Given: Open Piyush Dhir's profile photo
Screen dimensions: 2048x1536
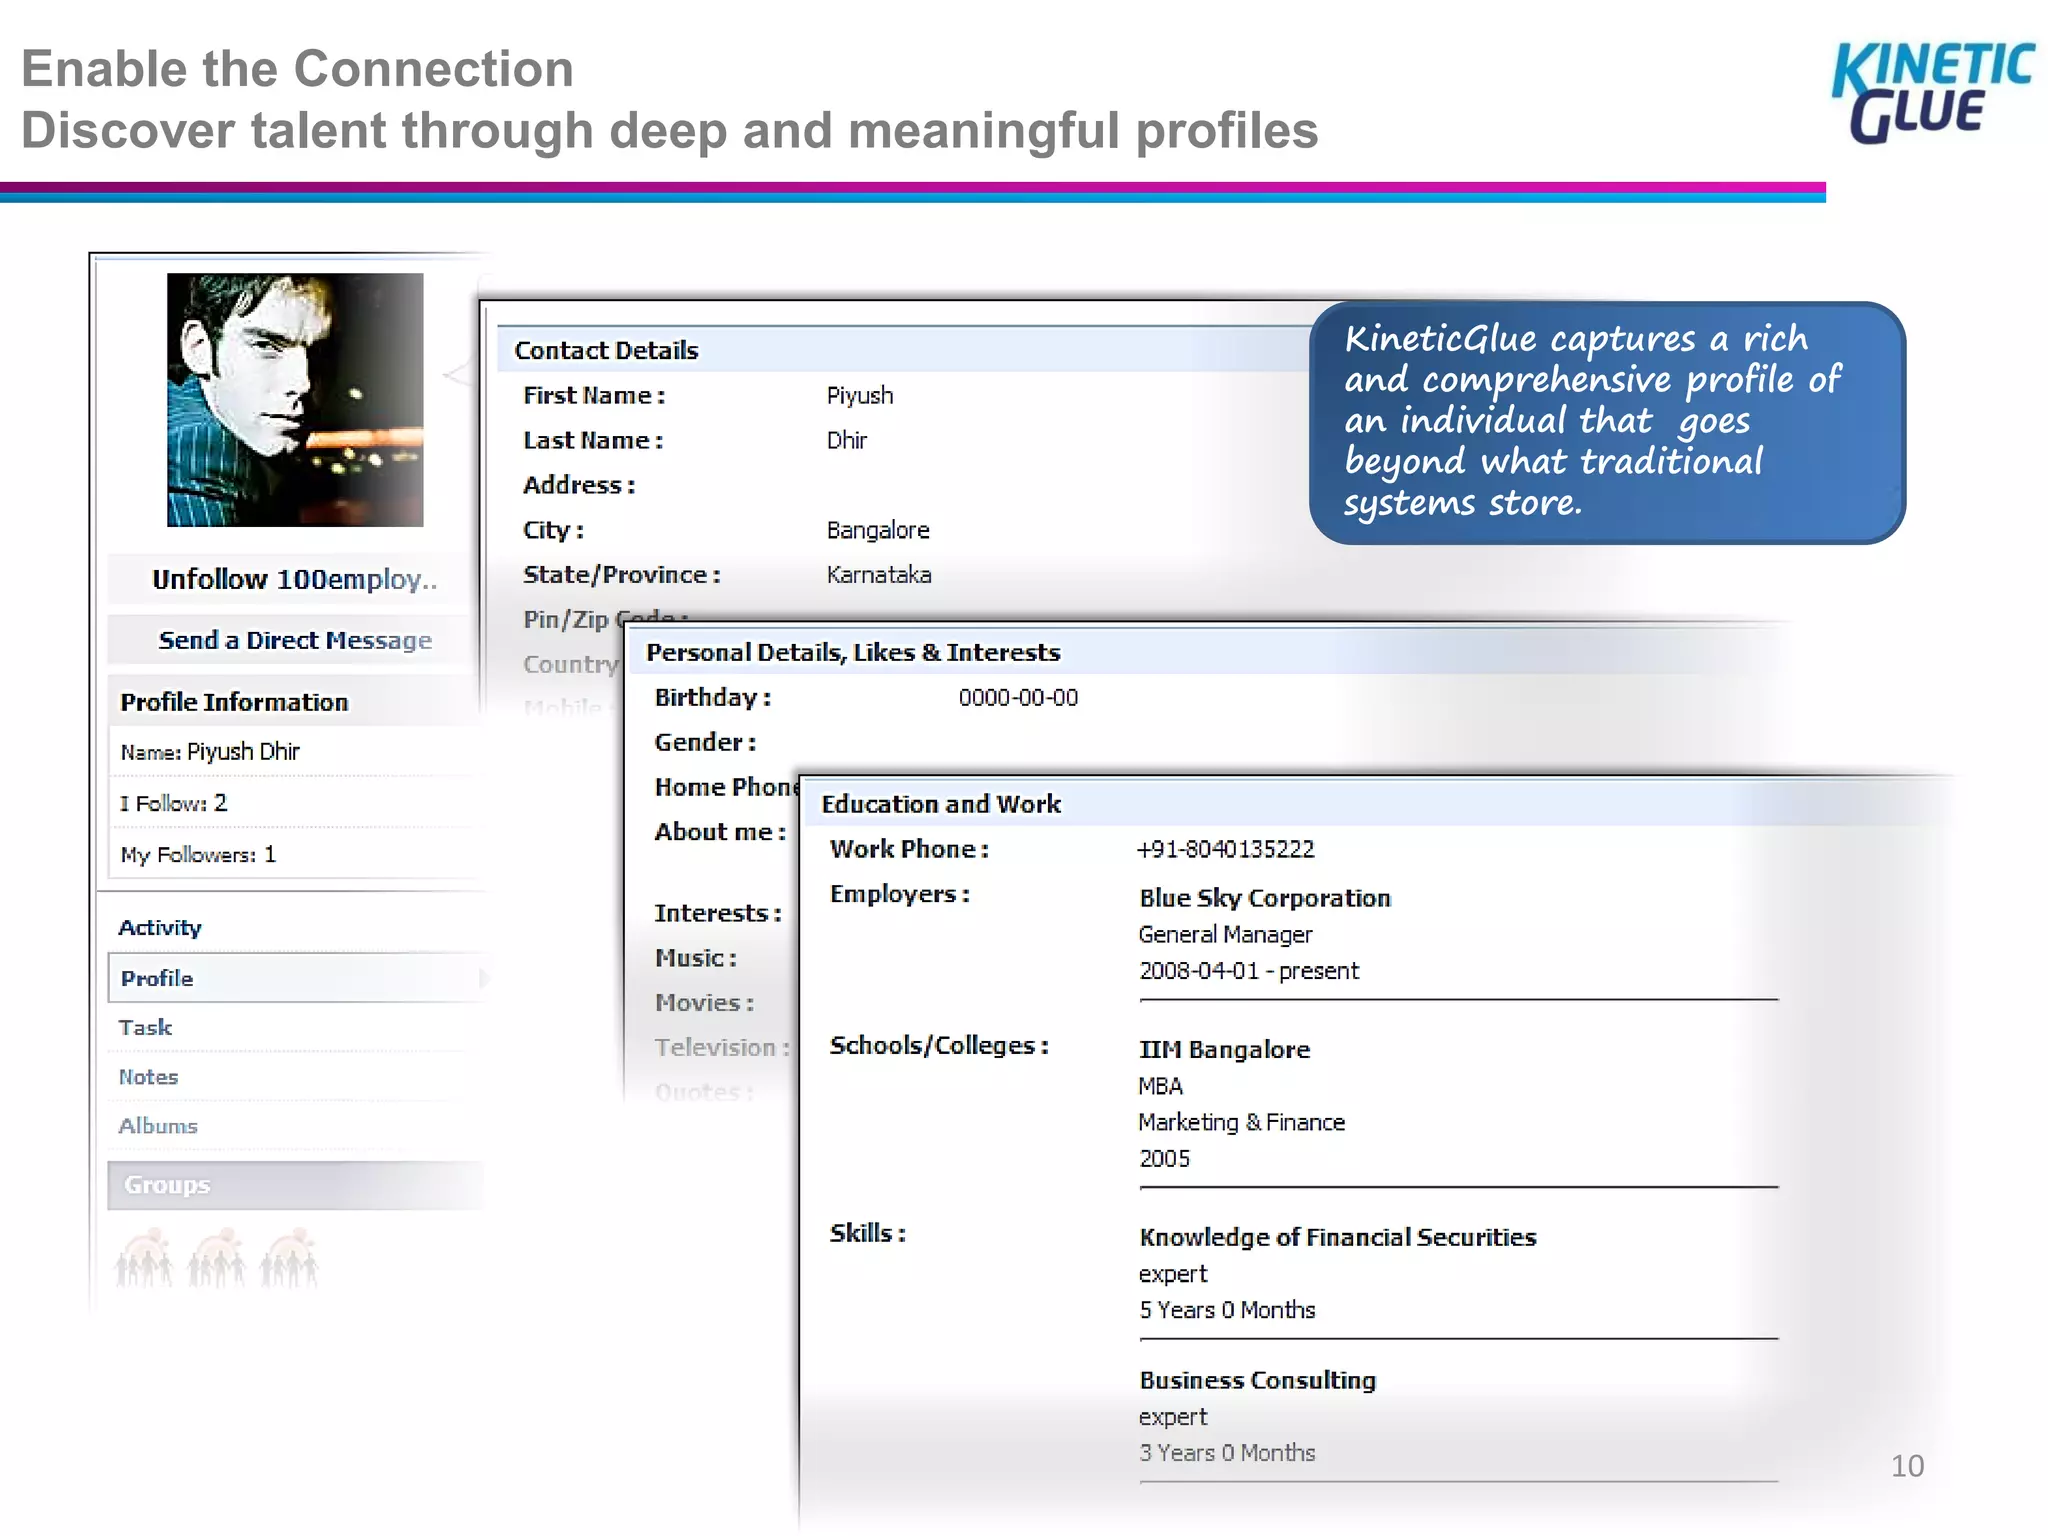Looking at the screenshot, I should coord(295,400).
